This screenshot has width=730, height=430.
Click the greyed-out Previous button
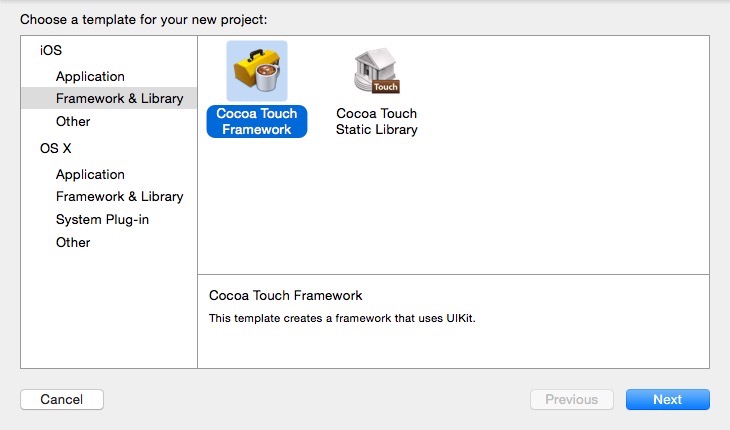(x=571, y=400)
